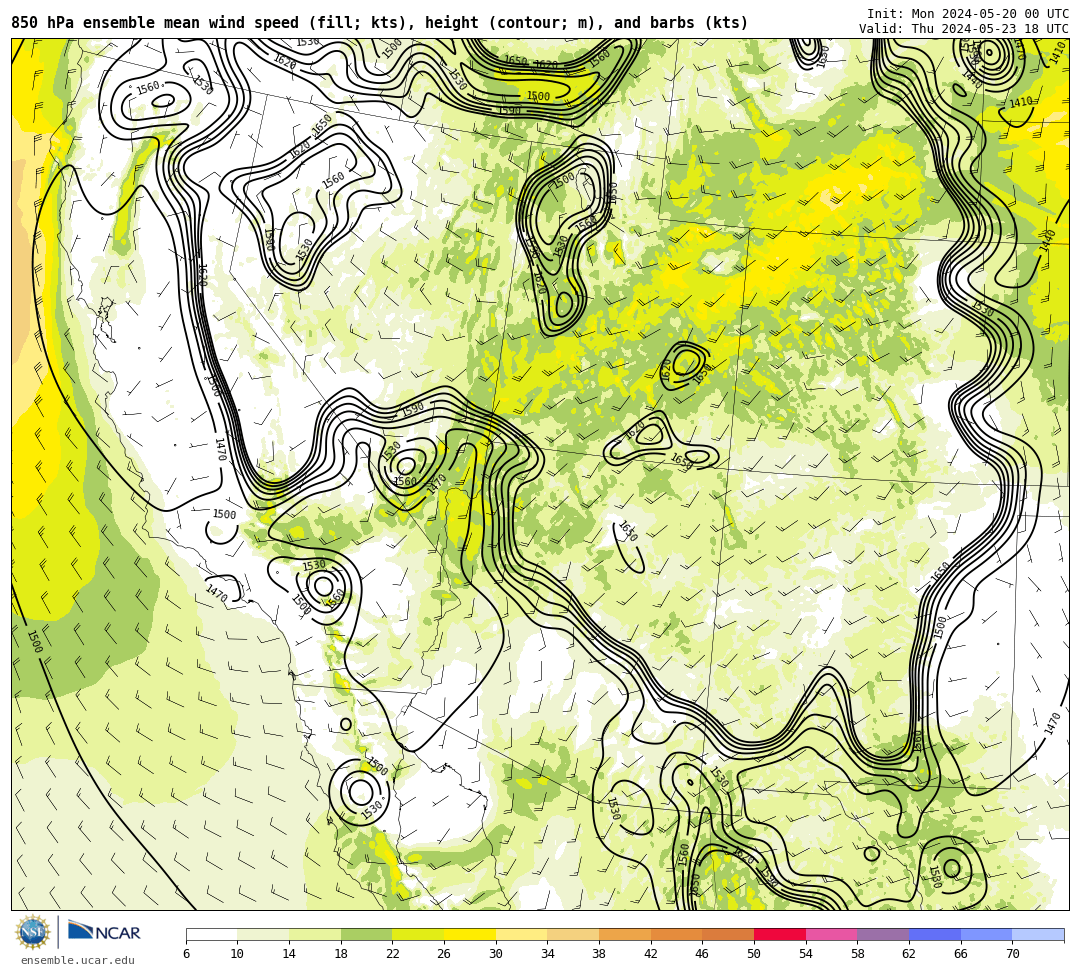Click colorbar tick label '38'
The height and width of the screenshot is (973, 1080).
[599, 954]
